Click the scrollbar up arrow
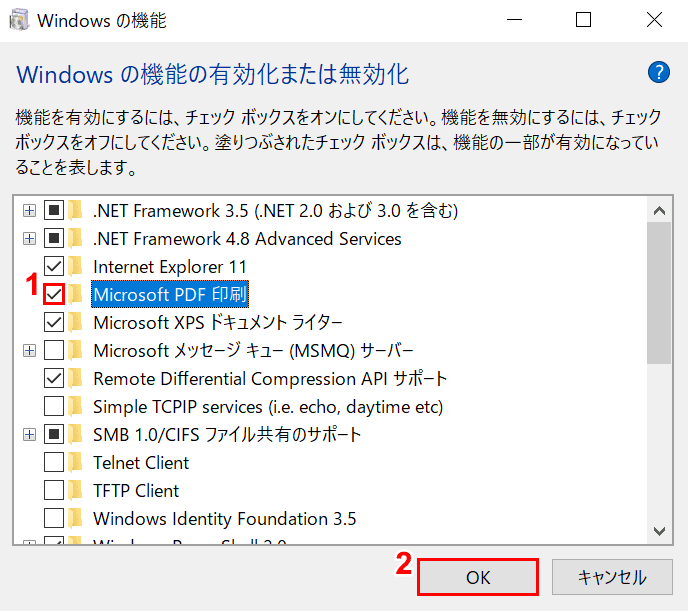Image resolution: width=688 pixels, height=611 pixels. click(x=659, y=211)
